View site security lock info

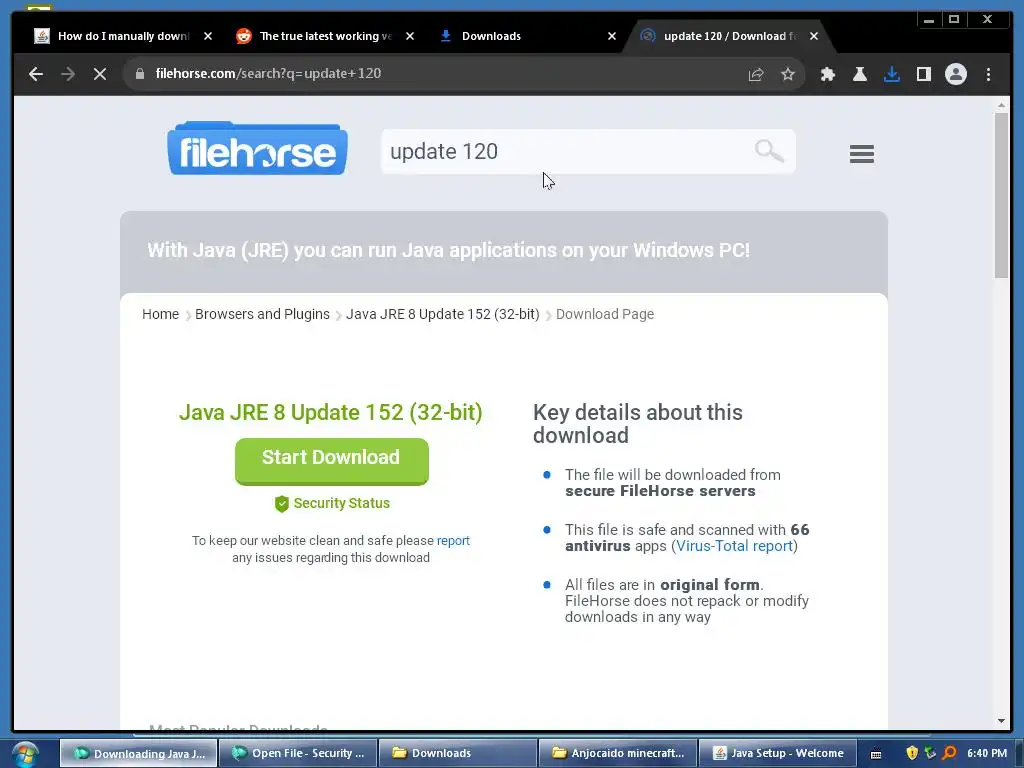(x=139, y=74)
